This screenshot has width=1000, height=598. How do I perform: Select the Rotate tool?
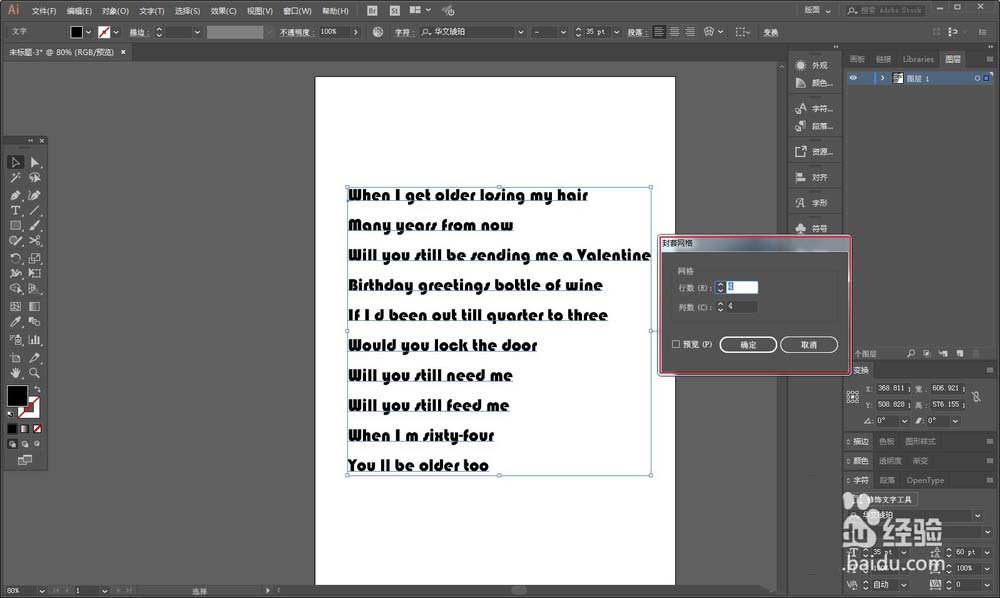(15, 258)
